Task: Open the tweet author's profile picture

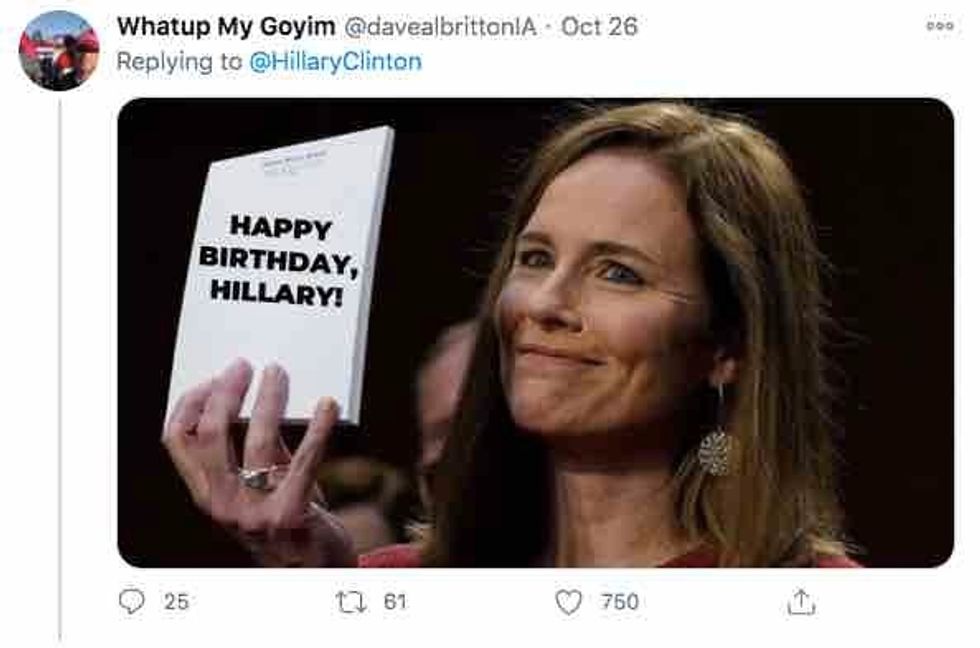Action: coord(59,50)
